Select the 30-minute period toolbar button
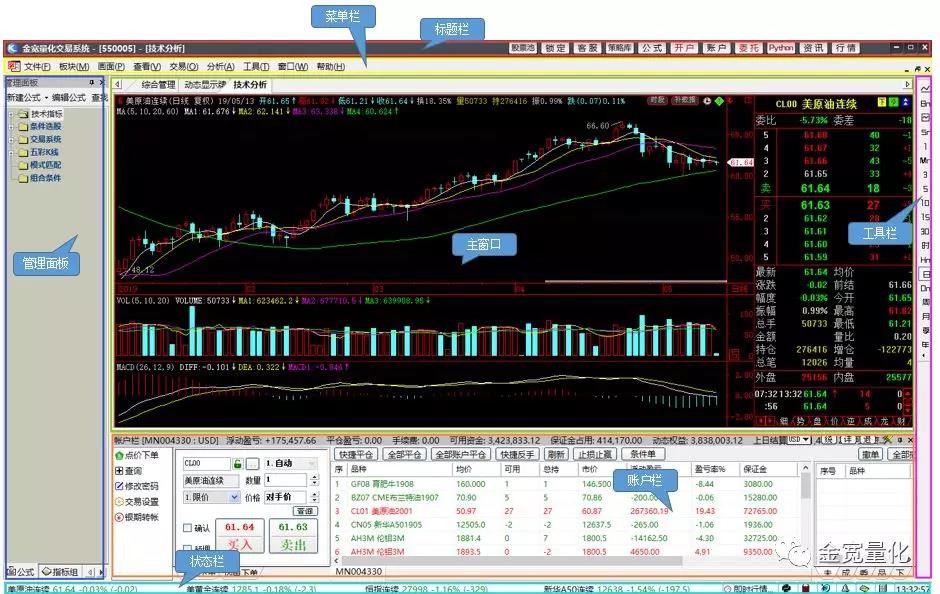This screenshot has height=594, width=940. point(925,231)
